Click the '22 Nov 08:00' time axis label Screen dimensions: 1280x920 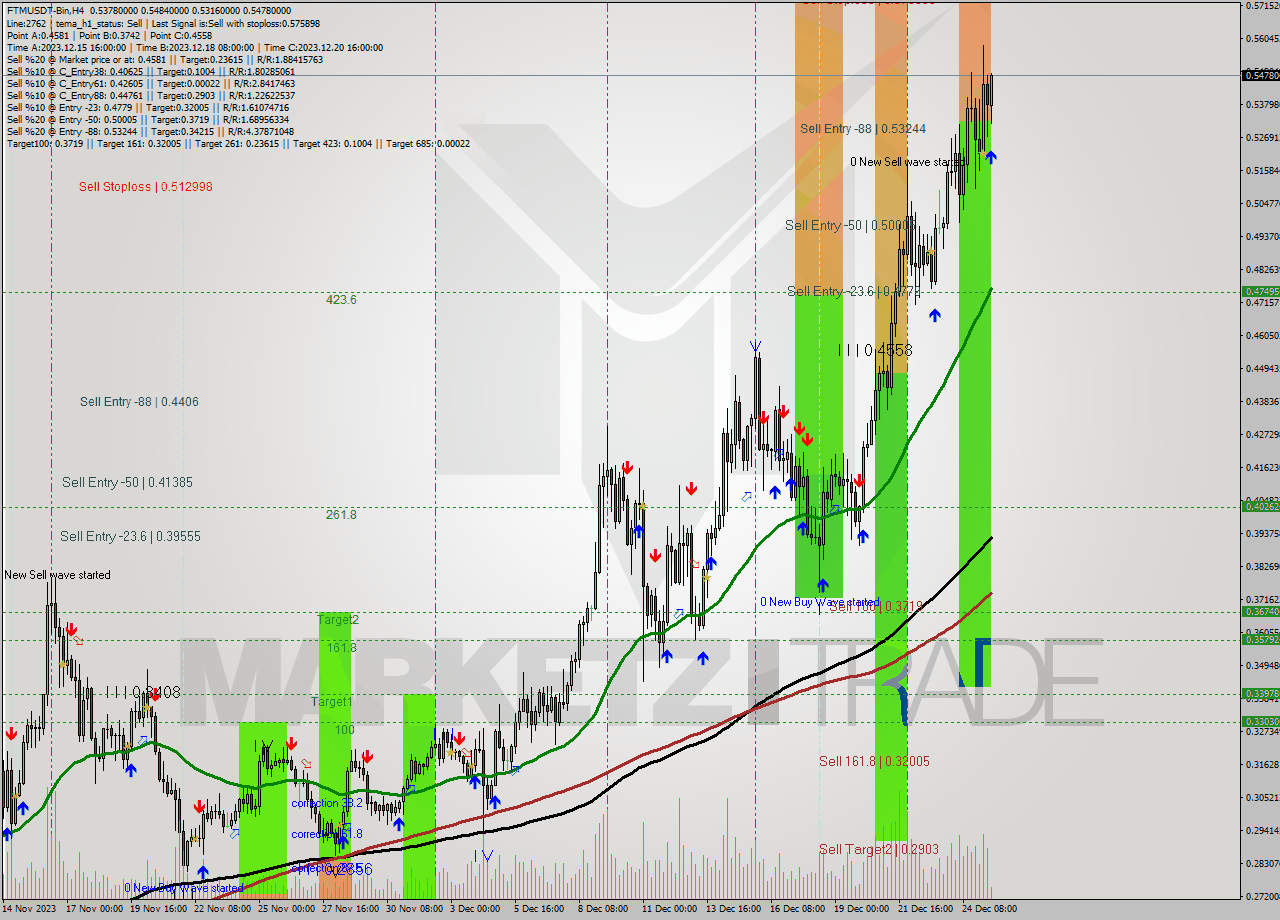(x=222, y=909)
